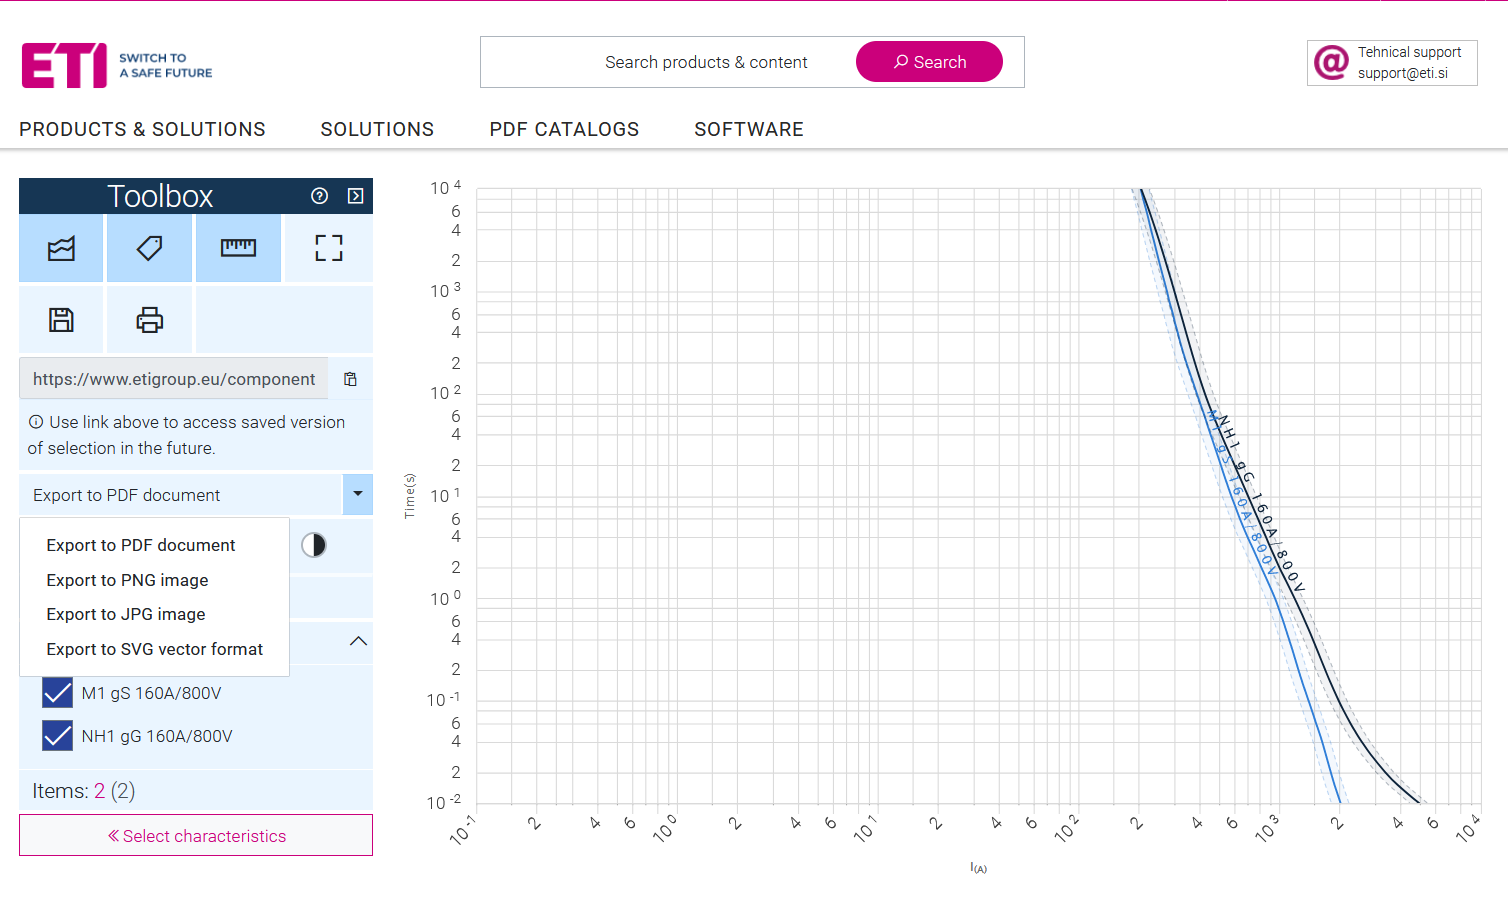Choose Export to PNG image option
Viewport: 1508px width, 900px height.
127,580
